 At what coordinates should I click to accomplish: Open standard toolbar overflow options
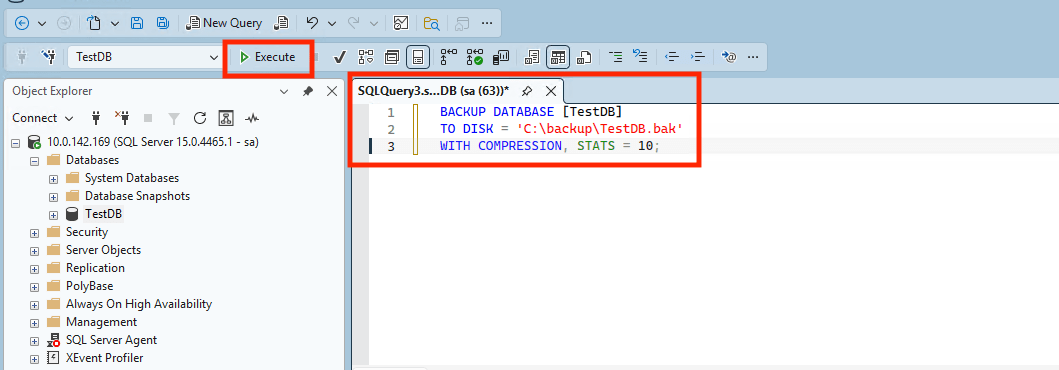tap(487, 23)
